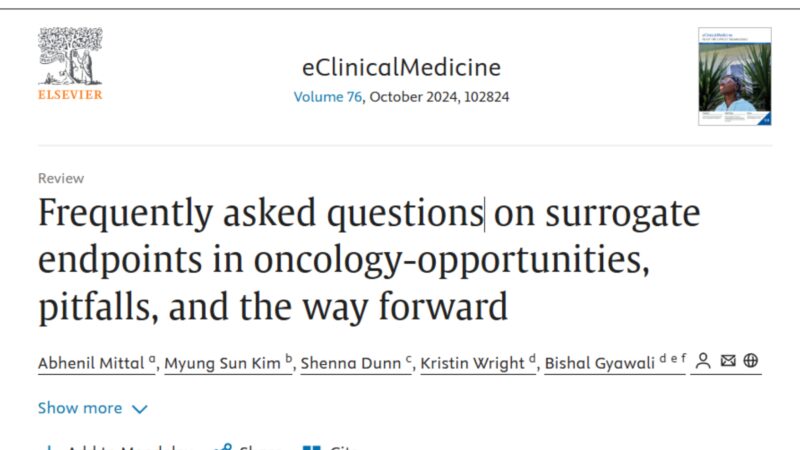Open author Abhenil Mittal's details
Viewport: 800px width, 450px height.
(x=92, y=362)
